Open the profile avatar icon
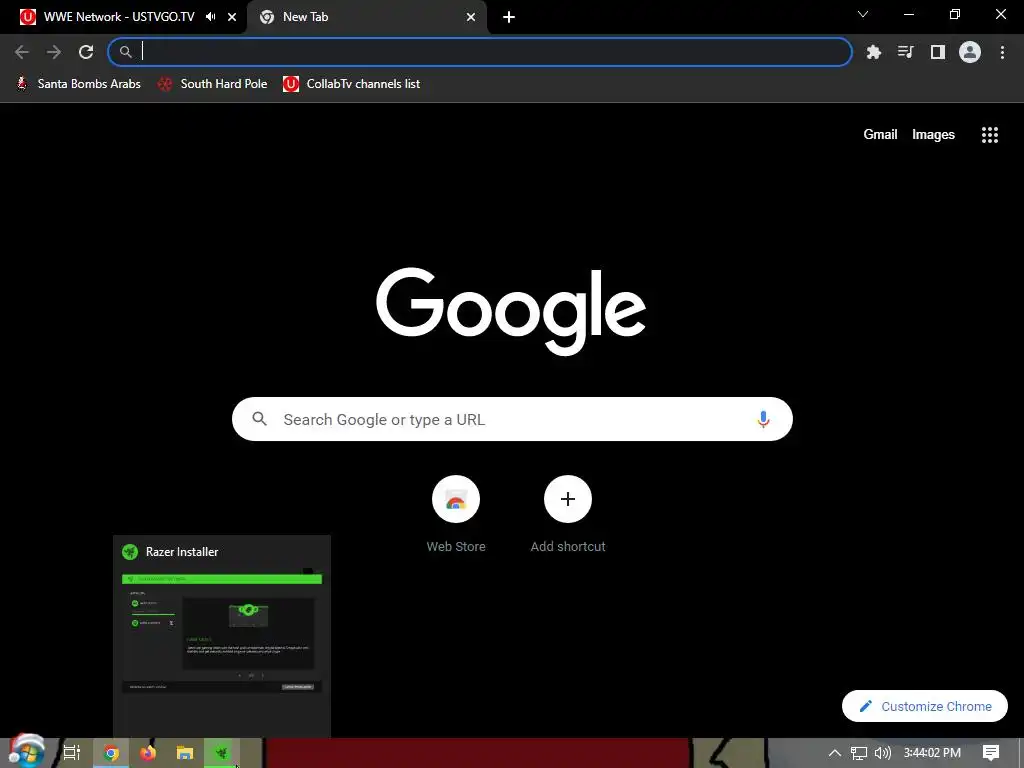 coord(970,52)
